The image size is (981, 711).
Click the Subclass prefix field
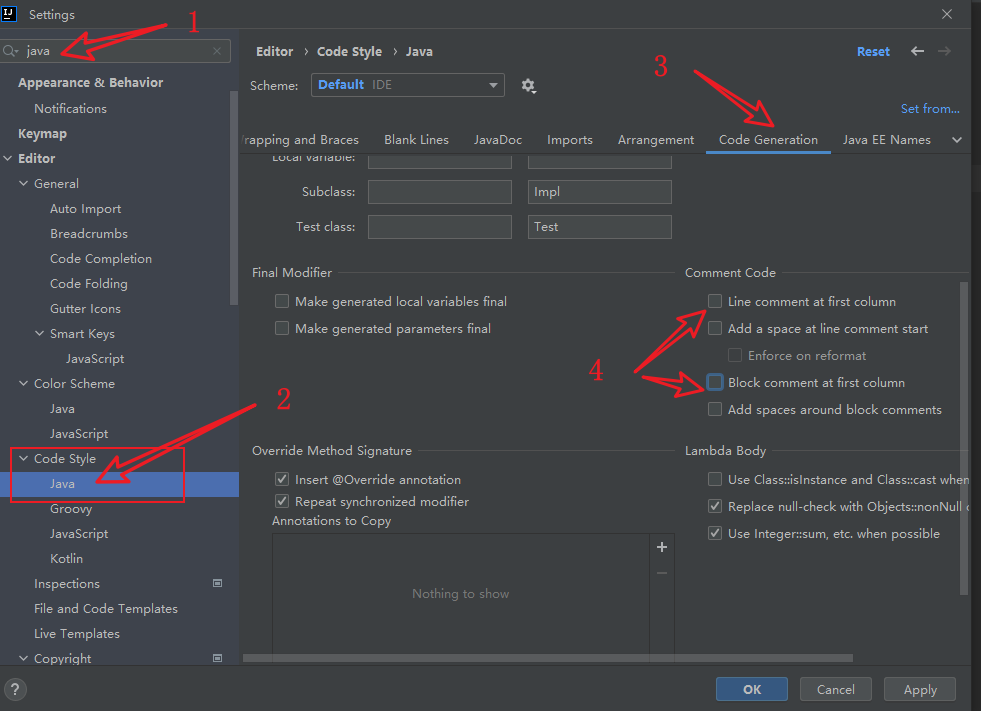pos(440,192)
